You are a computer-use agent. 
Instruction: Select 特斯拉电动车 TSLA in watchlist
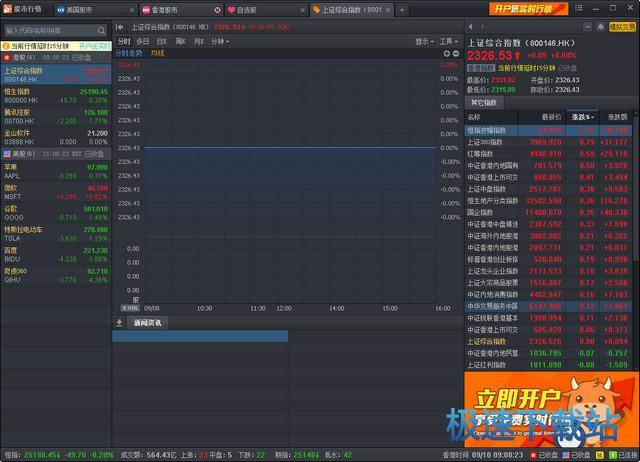click(56, 233)
